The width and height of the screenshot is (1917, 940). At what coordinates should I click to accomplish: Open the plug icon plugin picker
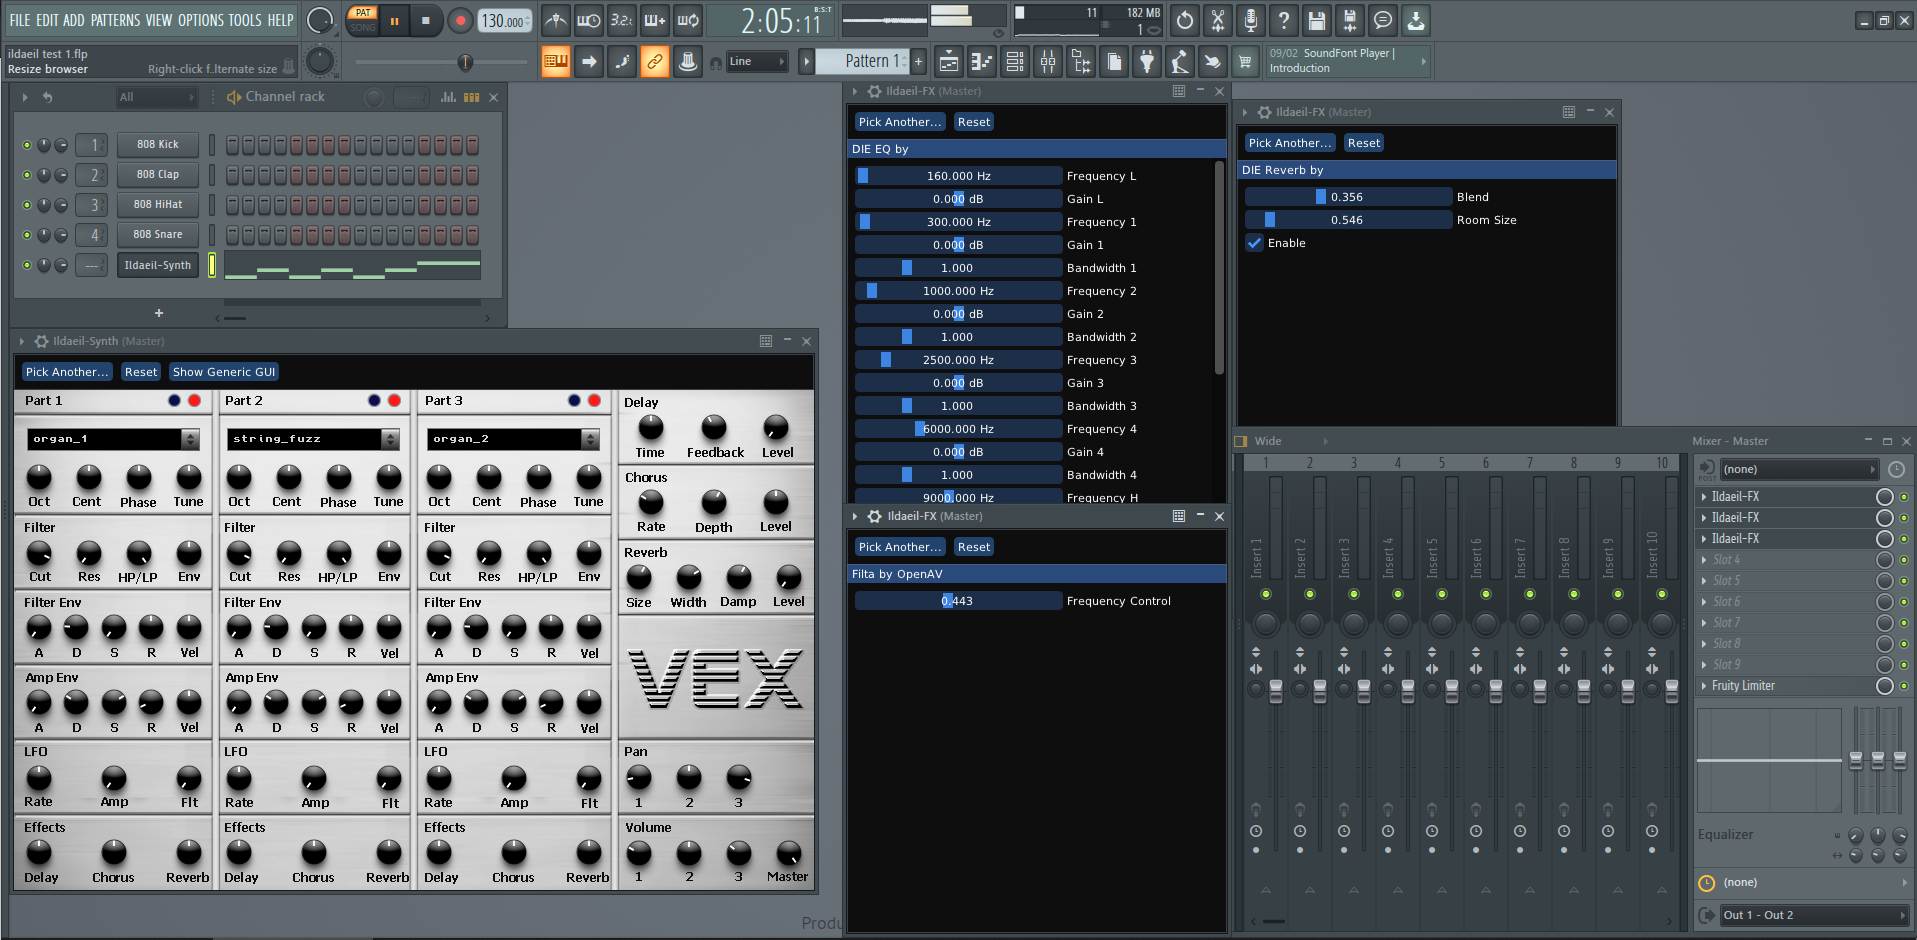[x=1147, y=62]
